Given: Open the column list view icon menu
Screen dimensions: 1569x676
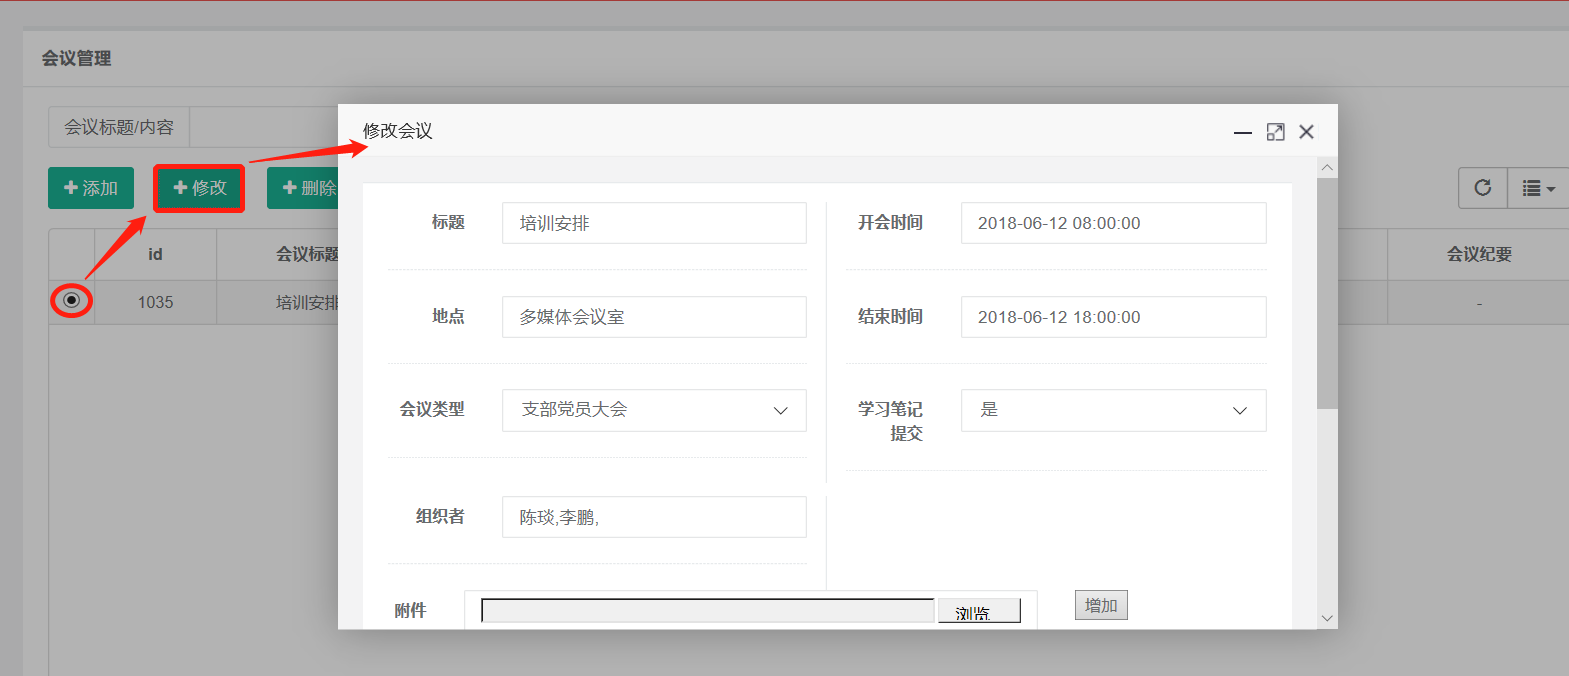Looking at the screenshot, I should (1537, 188).
